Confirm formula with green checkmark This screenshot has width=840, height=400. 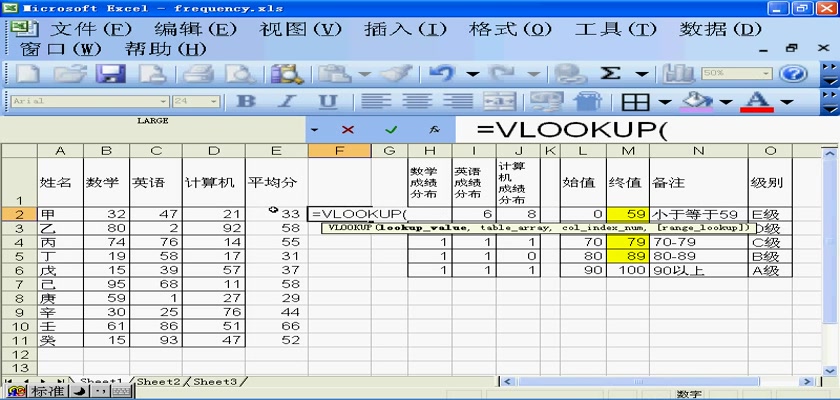click(x=391, y=130)
